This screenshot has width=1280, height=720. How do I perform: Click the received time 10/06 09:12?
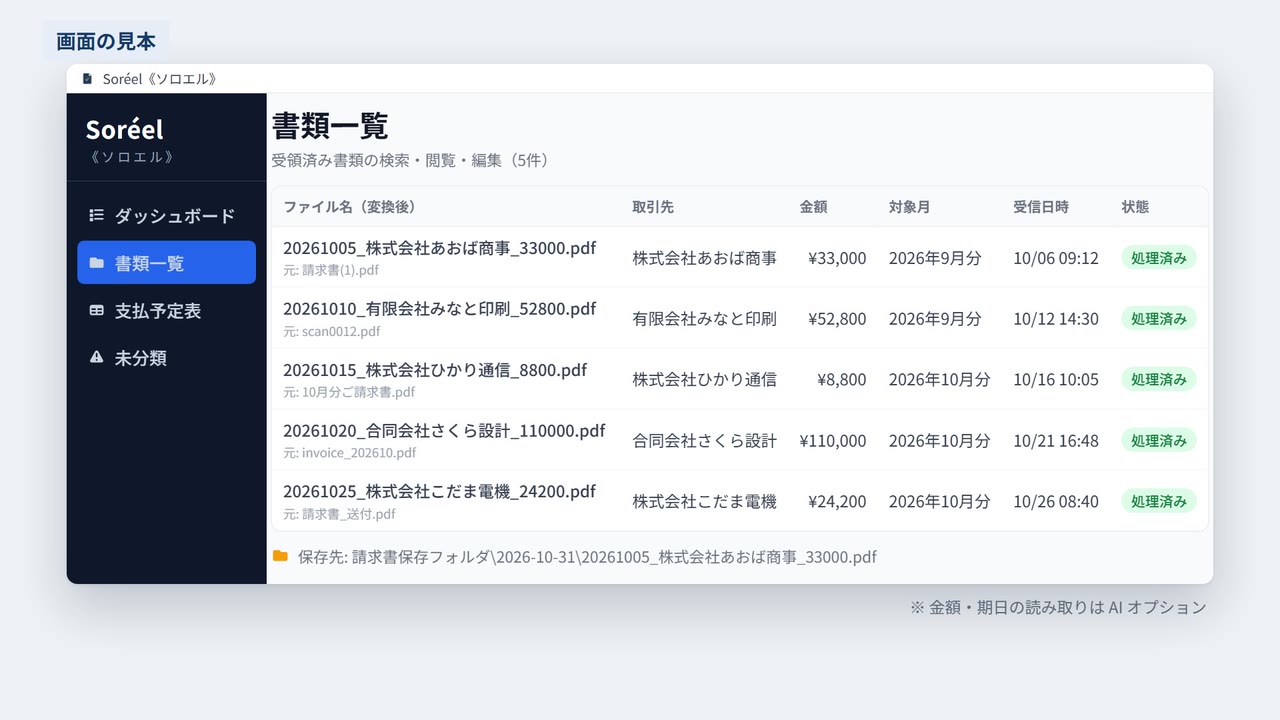(1056, 258)
